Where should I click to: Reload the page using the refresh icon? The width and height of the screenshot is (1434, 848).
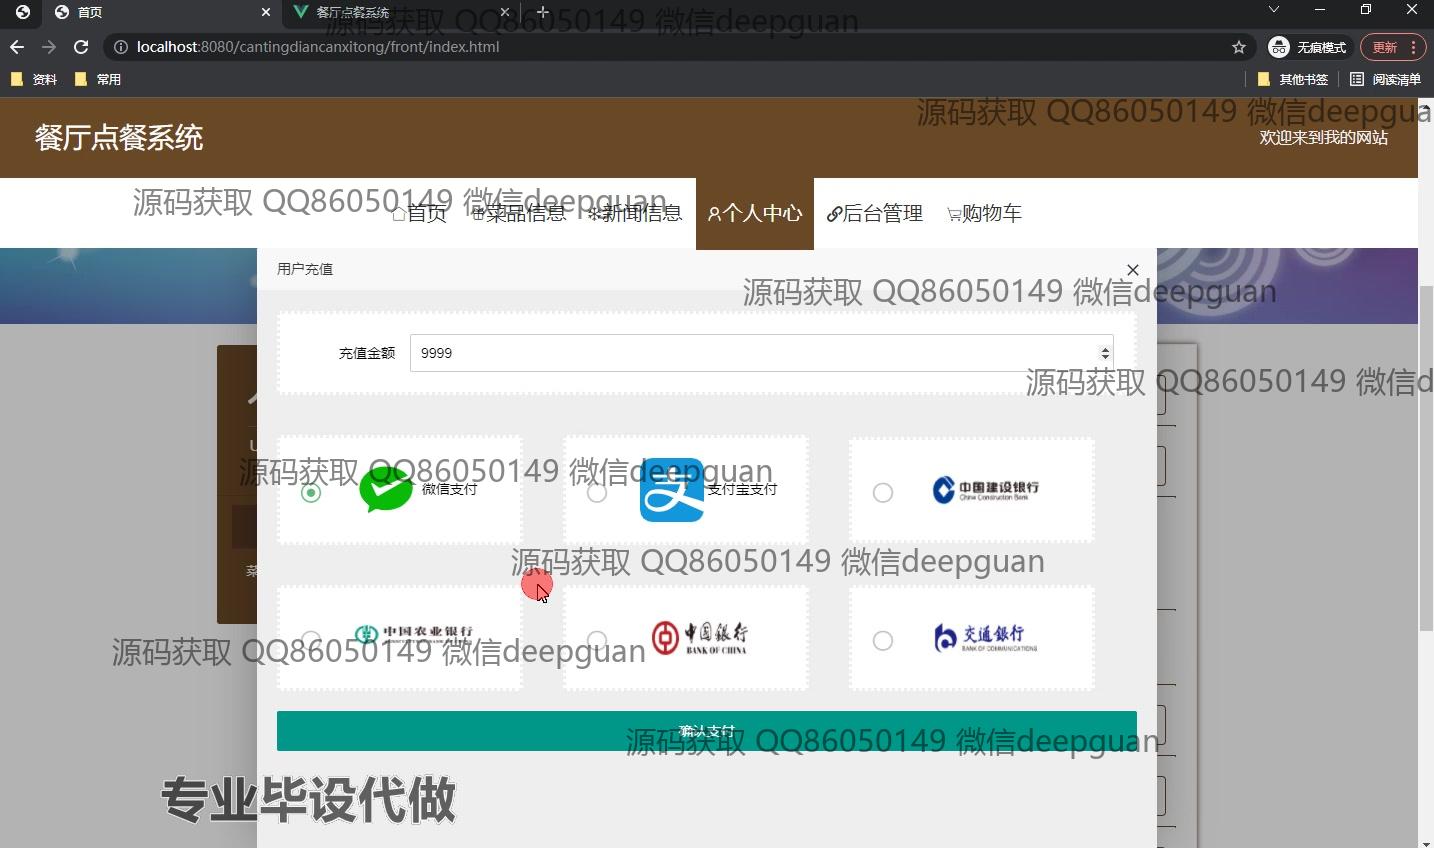[x=81, y=47]
